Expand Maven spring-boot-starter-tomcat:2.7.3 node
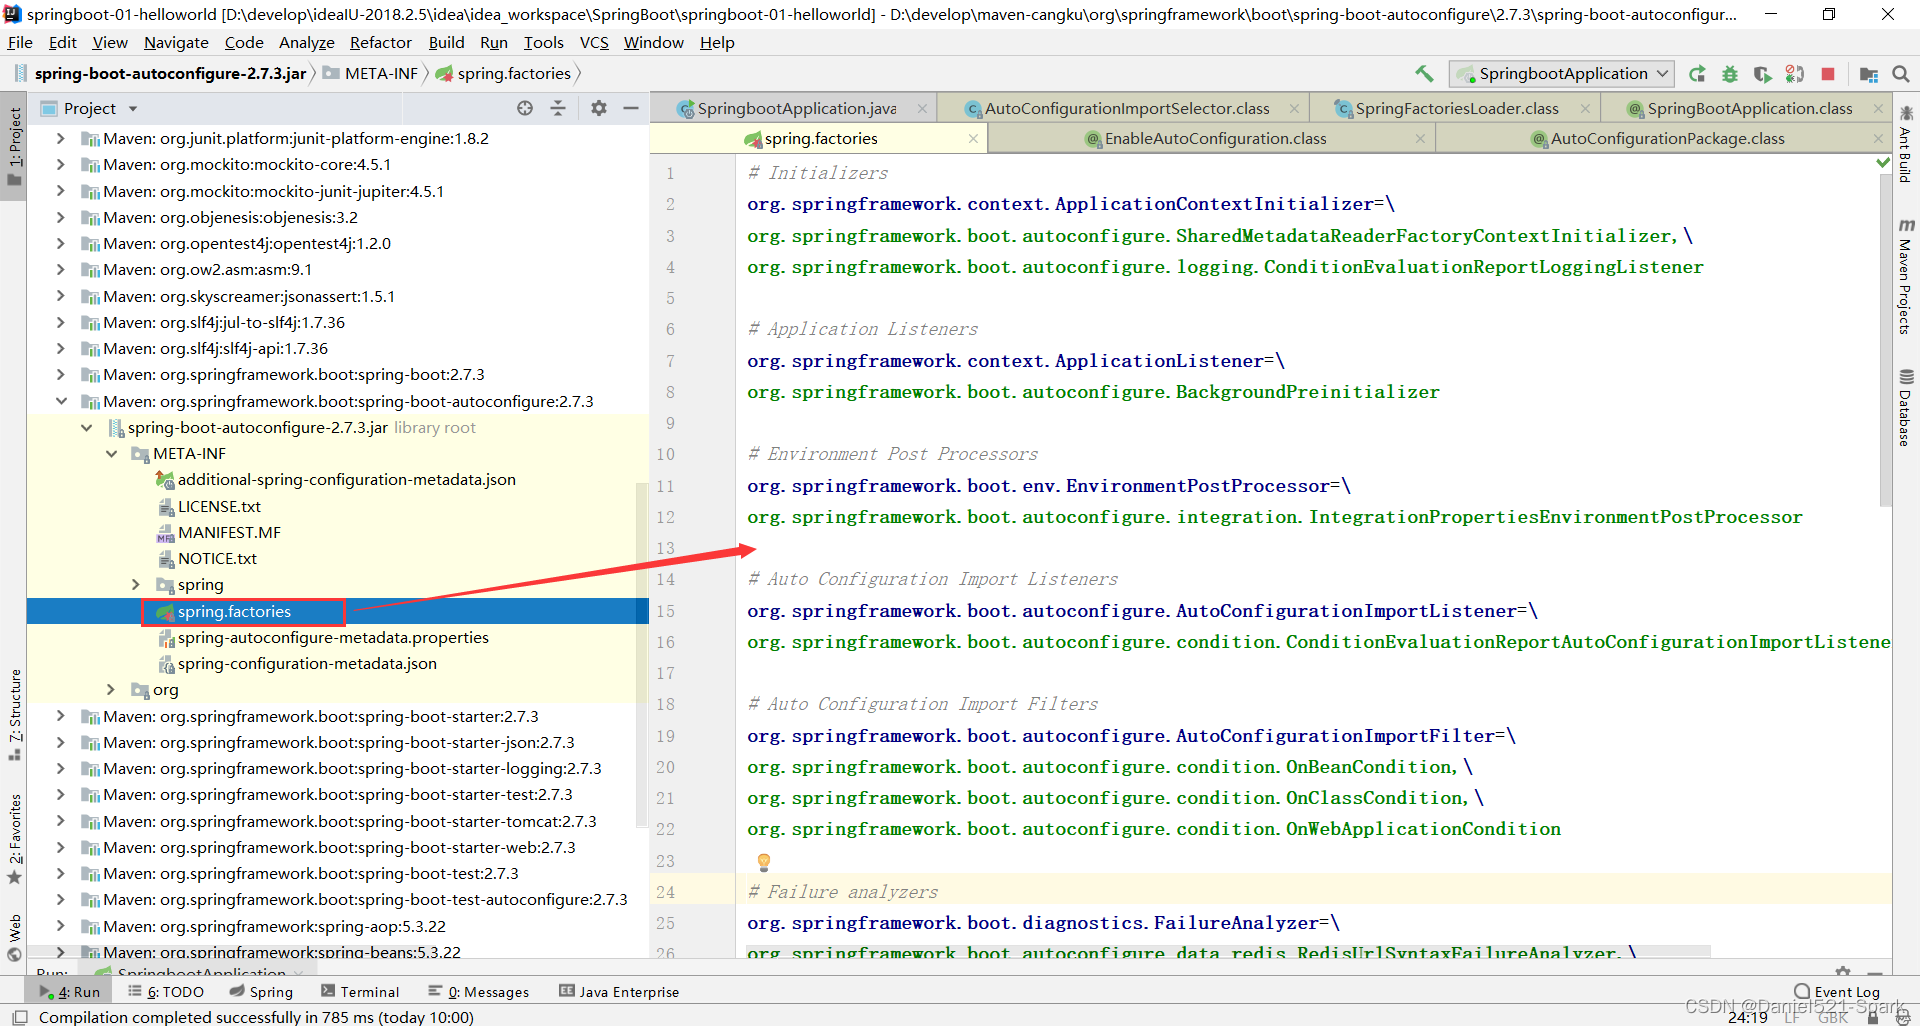Image resolution: width=1920 pixels, height=1026 pixels. pos(61,821)
